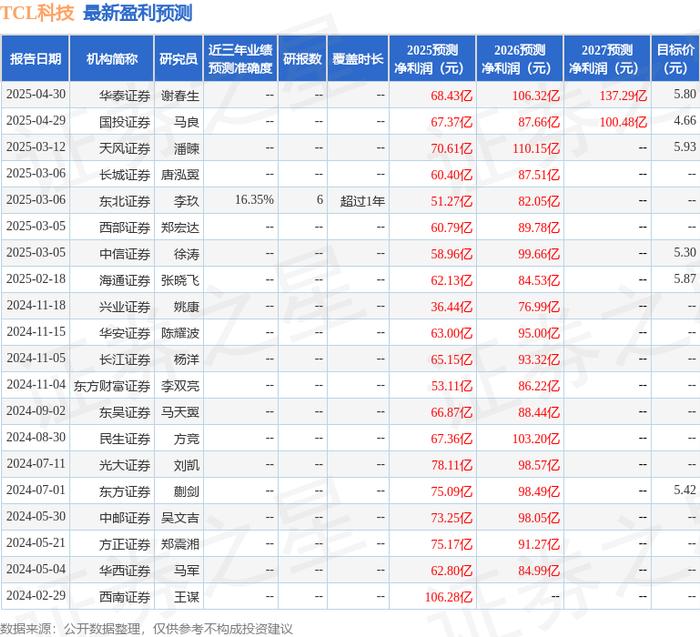700x637 pixels.
Task: Click the 近三年业绩预测准确度 header
Action: click(240, 59)
